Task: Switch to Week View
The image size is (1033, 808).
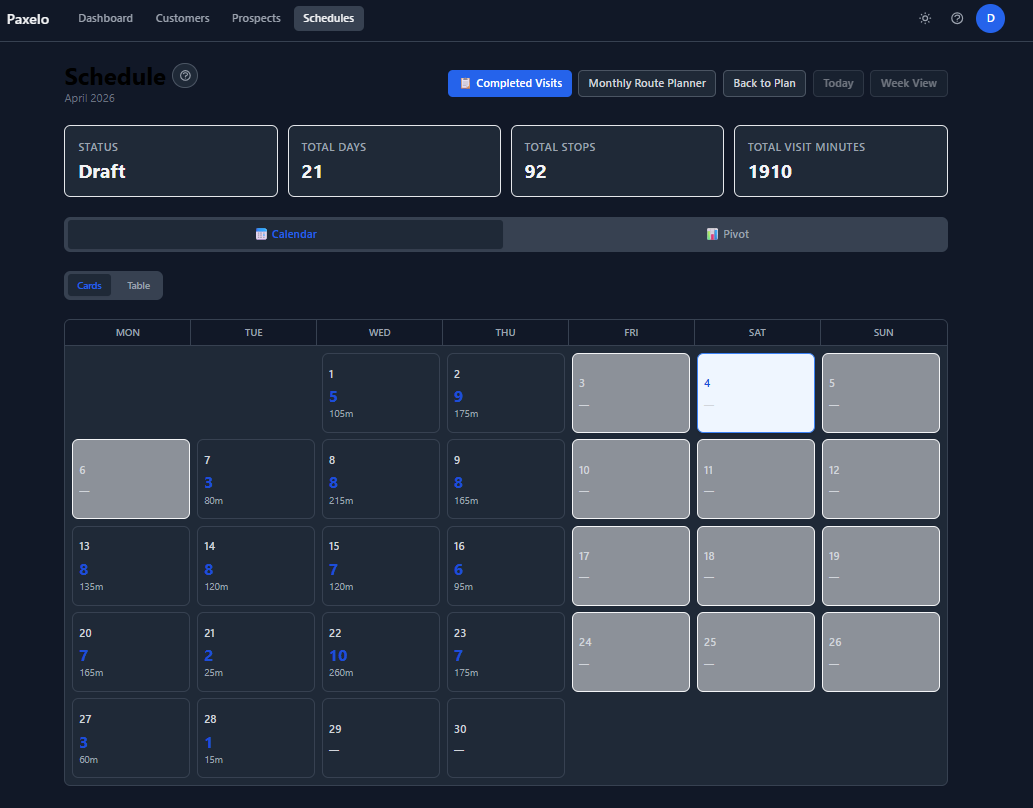Action: (x=908, y=83)
